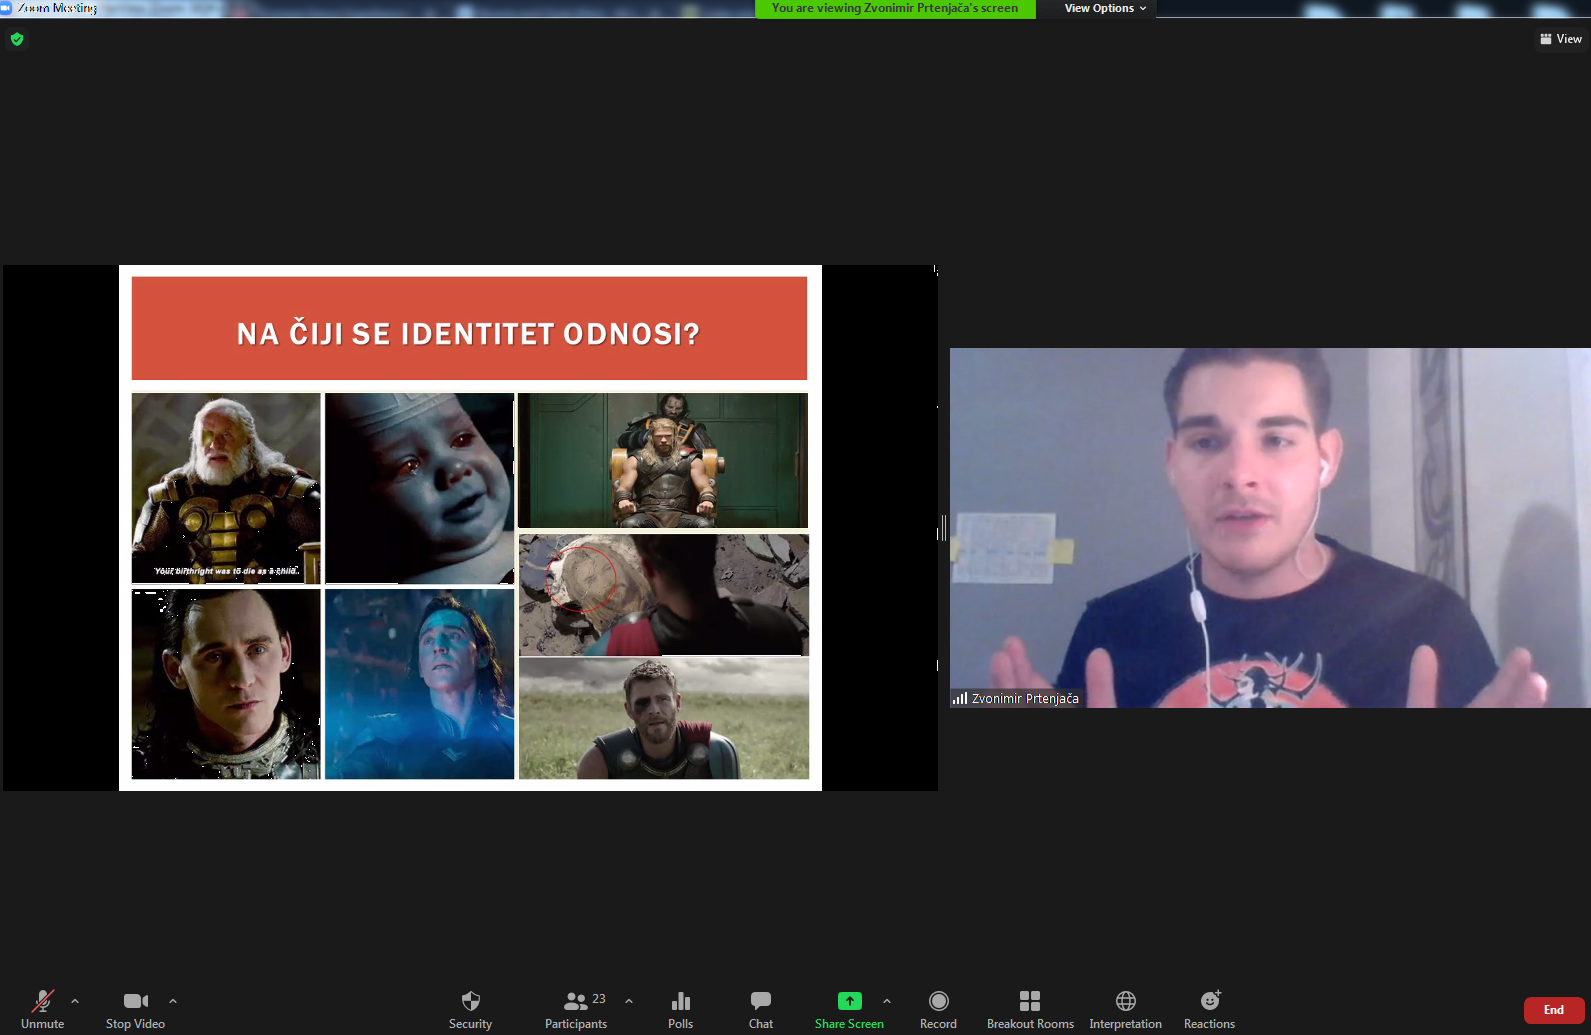The width and height of the screenshot is (1591, 1035).
Task: Open the Security shield menu
Action: click(x=470, y=1009)
